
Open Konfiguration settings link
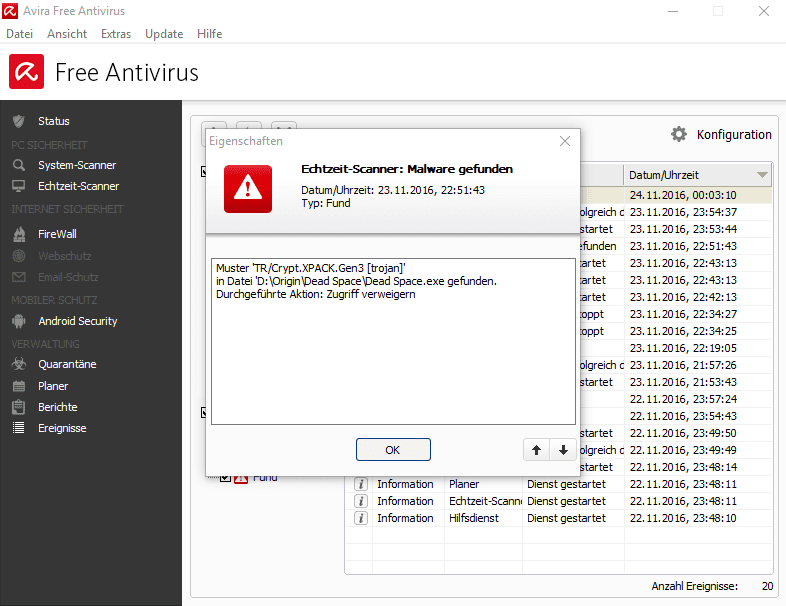[x=734, y=134]
